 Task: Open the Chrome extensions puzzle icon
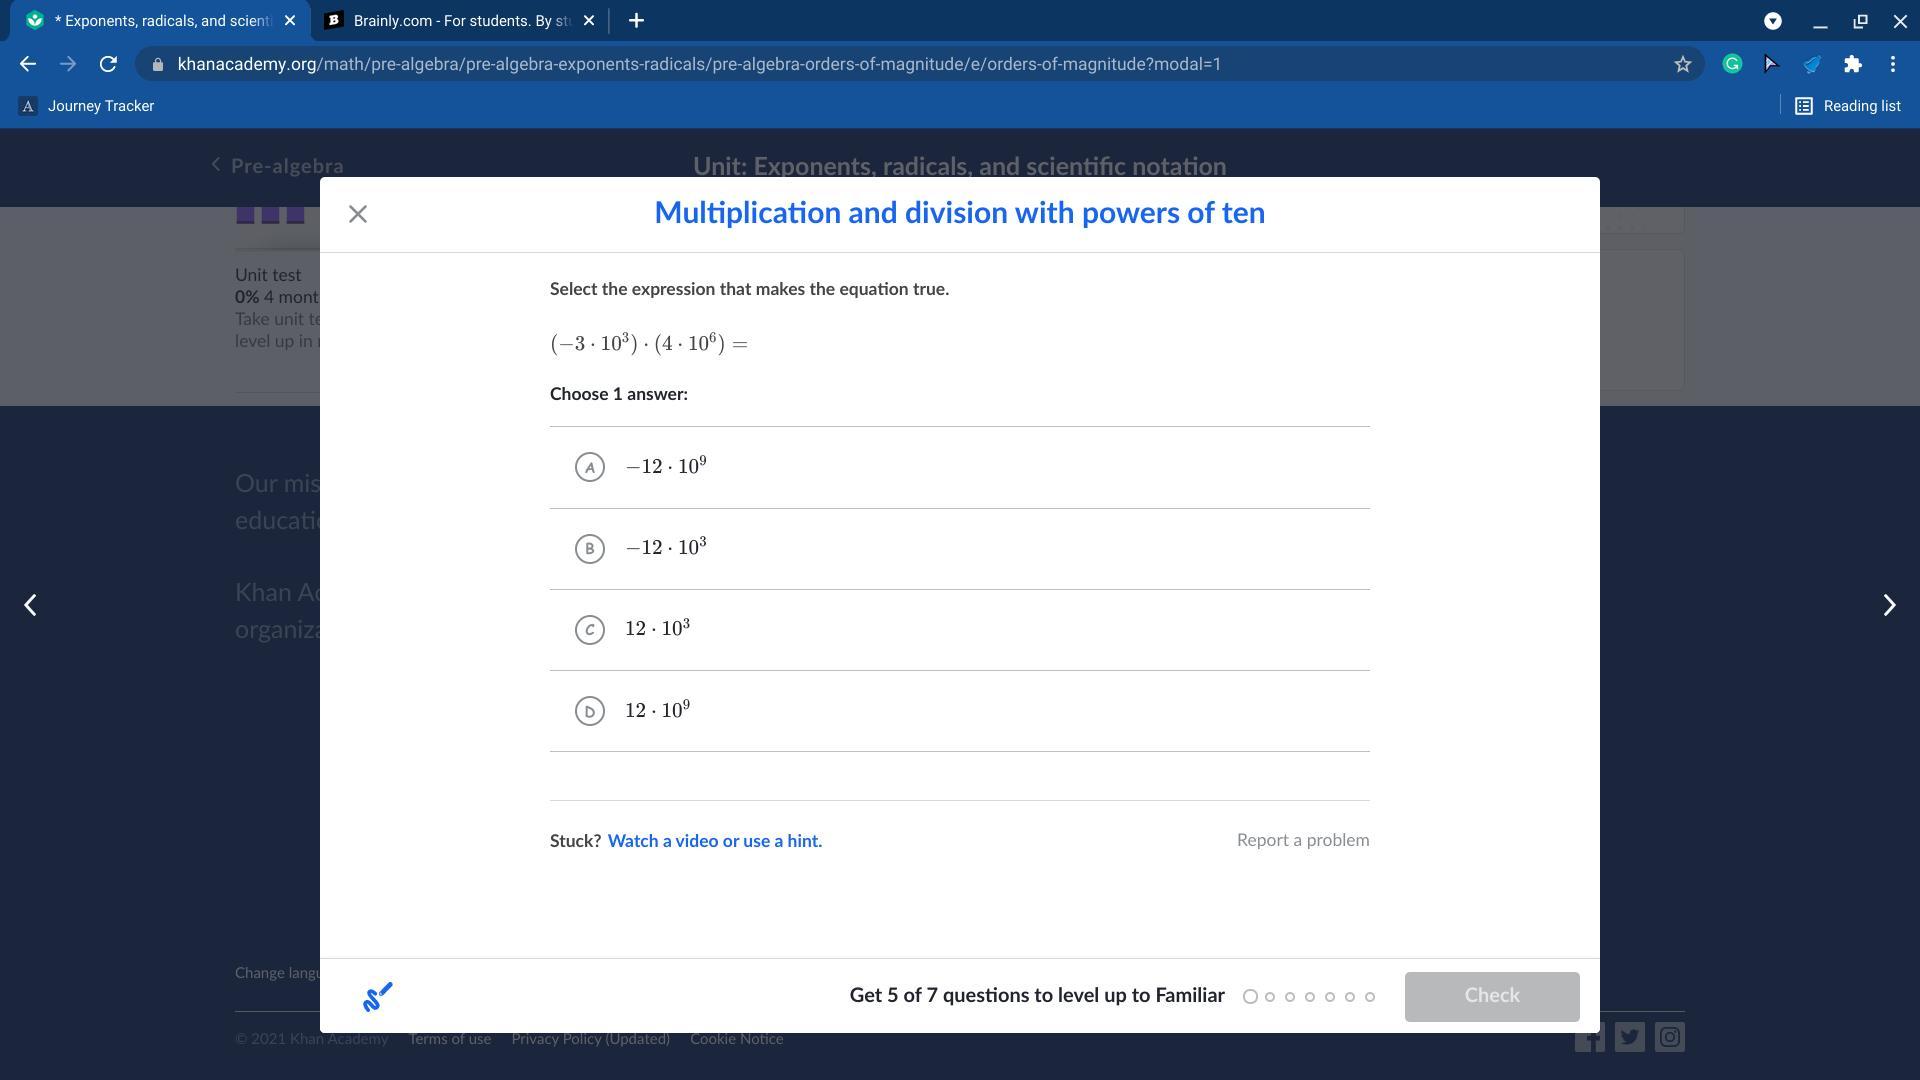tap(1853, 64)
